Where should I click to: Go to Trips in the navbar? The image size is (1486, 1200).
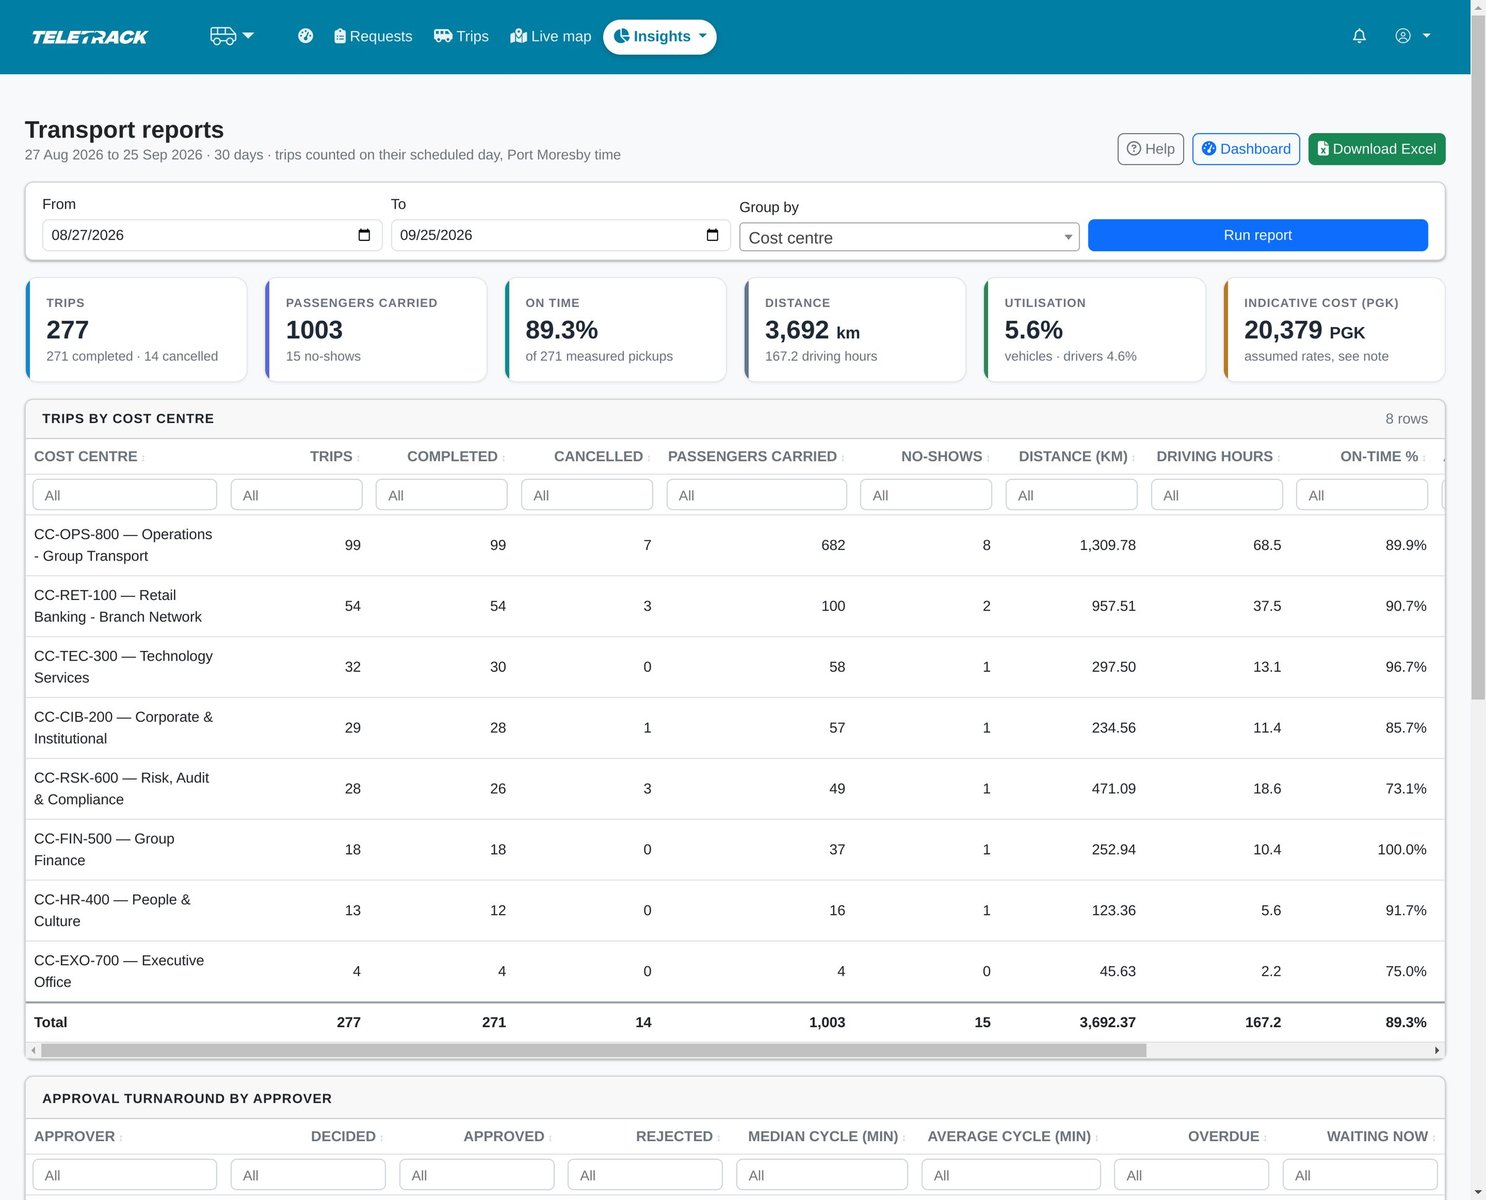click(461, 36)
